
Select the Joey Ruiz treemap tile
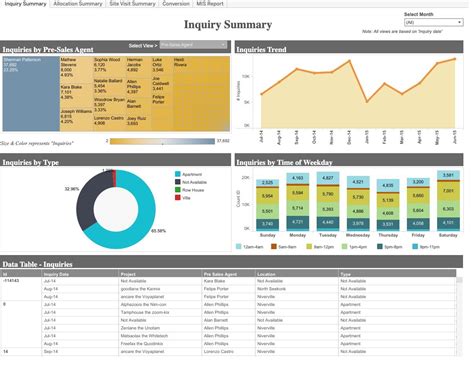(x=138, y=123)
